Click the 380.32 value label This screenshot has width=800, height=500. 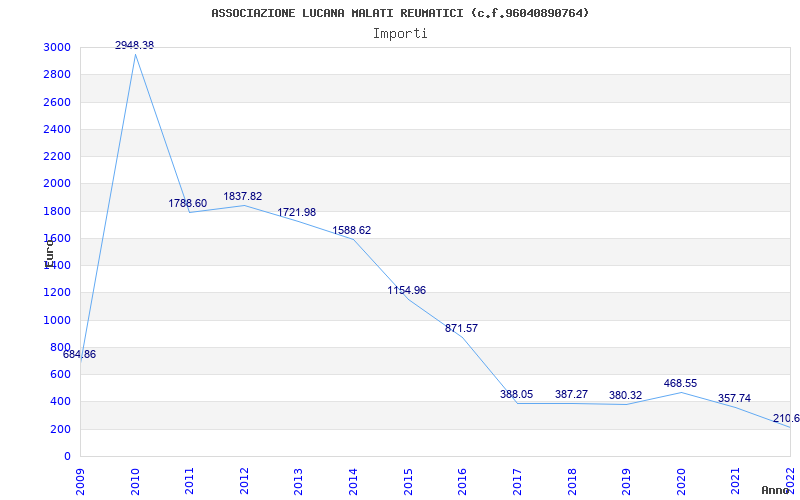pyautogui.click(x=626, y=395)
